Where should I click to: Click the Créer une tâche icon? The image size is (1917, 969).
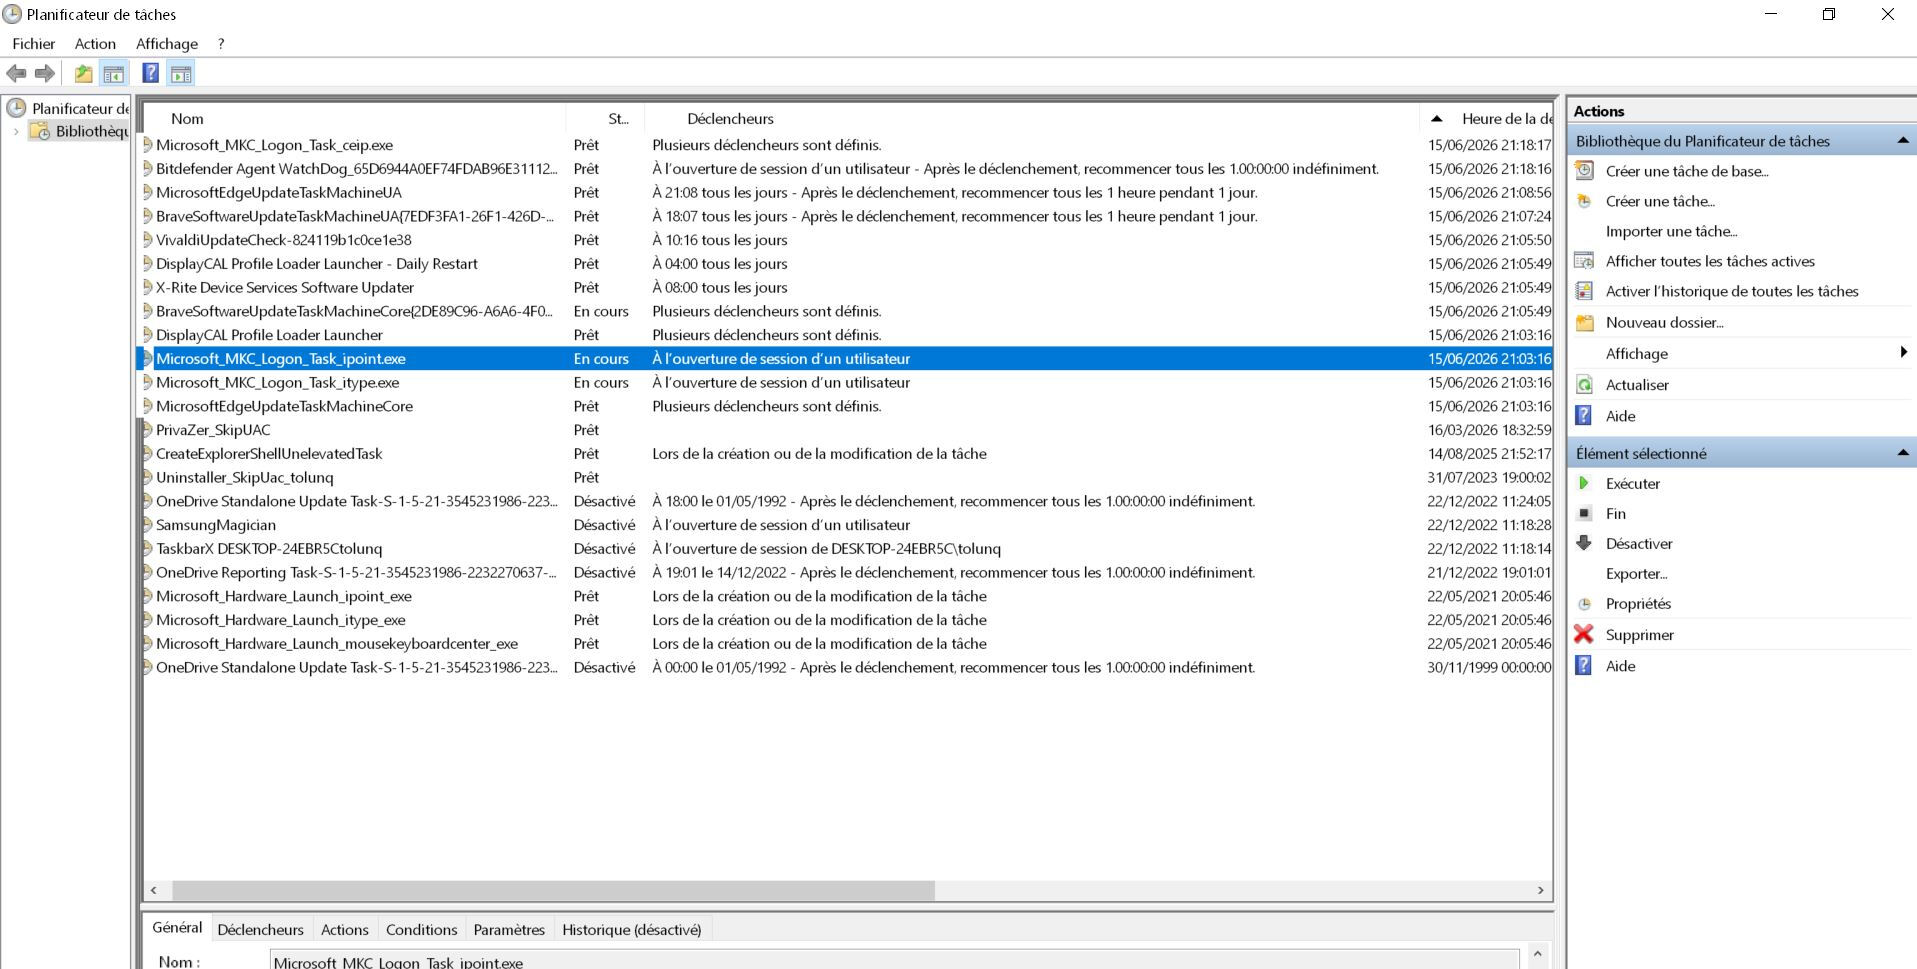pyautogui.click(x=1584, y=201)
